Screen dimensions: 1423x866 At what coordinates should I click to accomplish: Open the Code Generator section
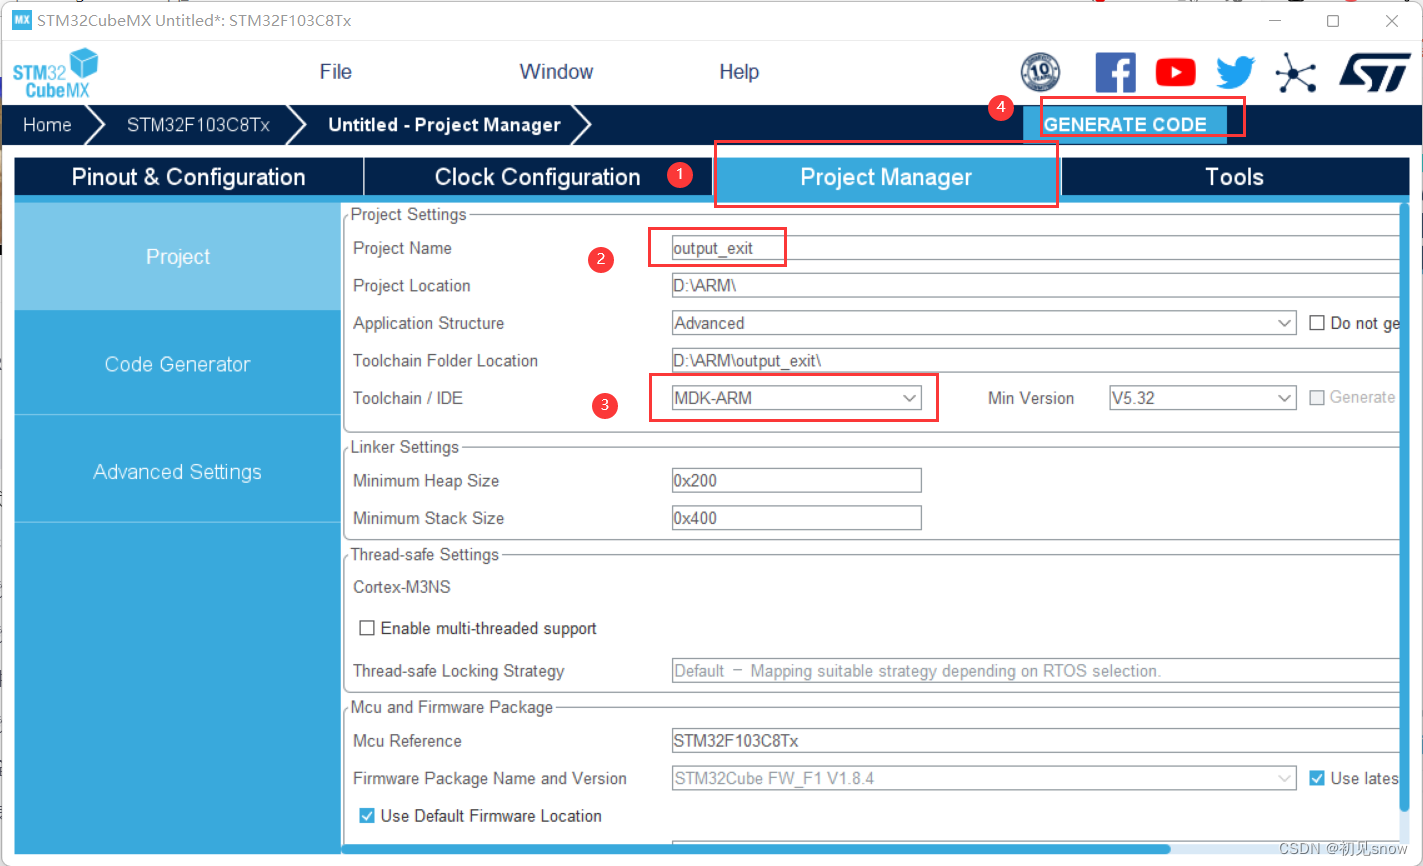[178, 365]
